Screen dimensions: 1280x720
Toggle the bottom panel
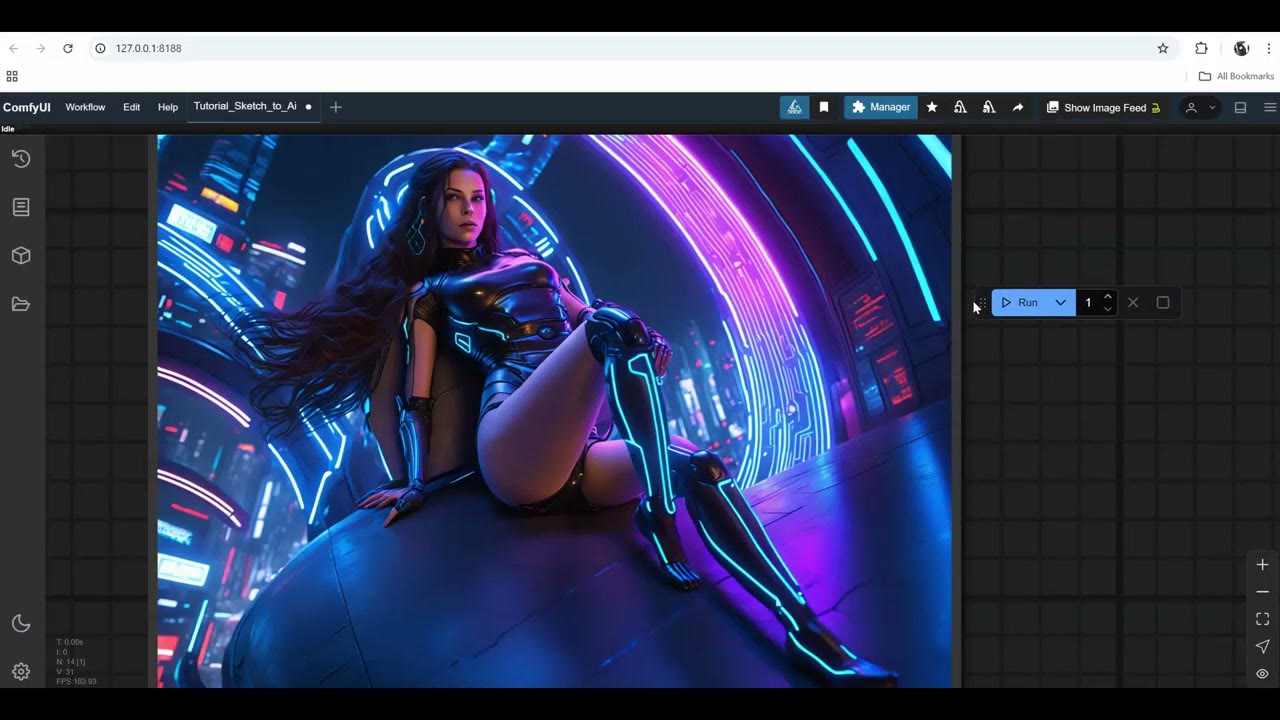(x=1241, y=107)
